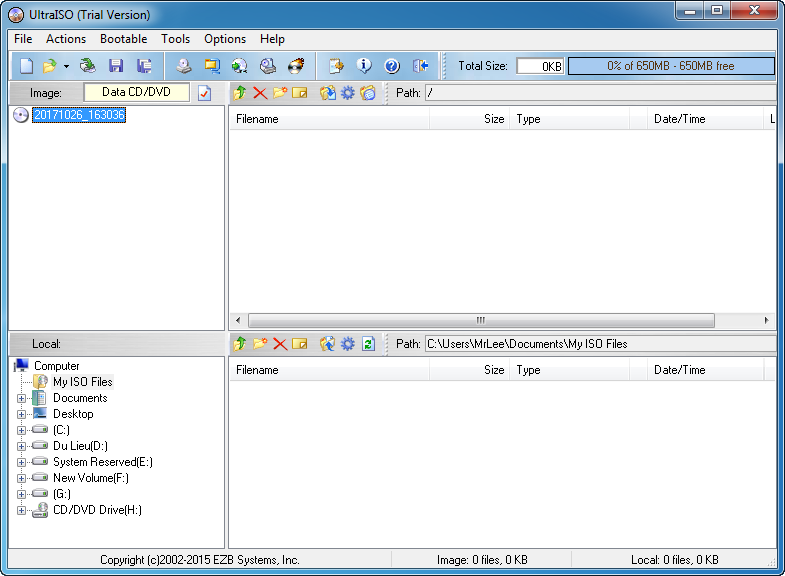The image size is (785, 576).
Task: Sort image list by Filename column header
Action: (x=328, y=119)
